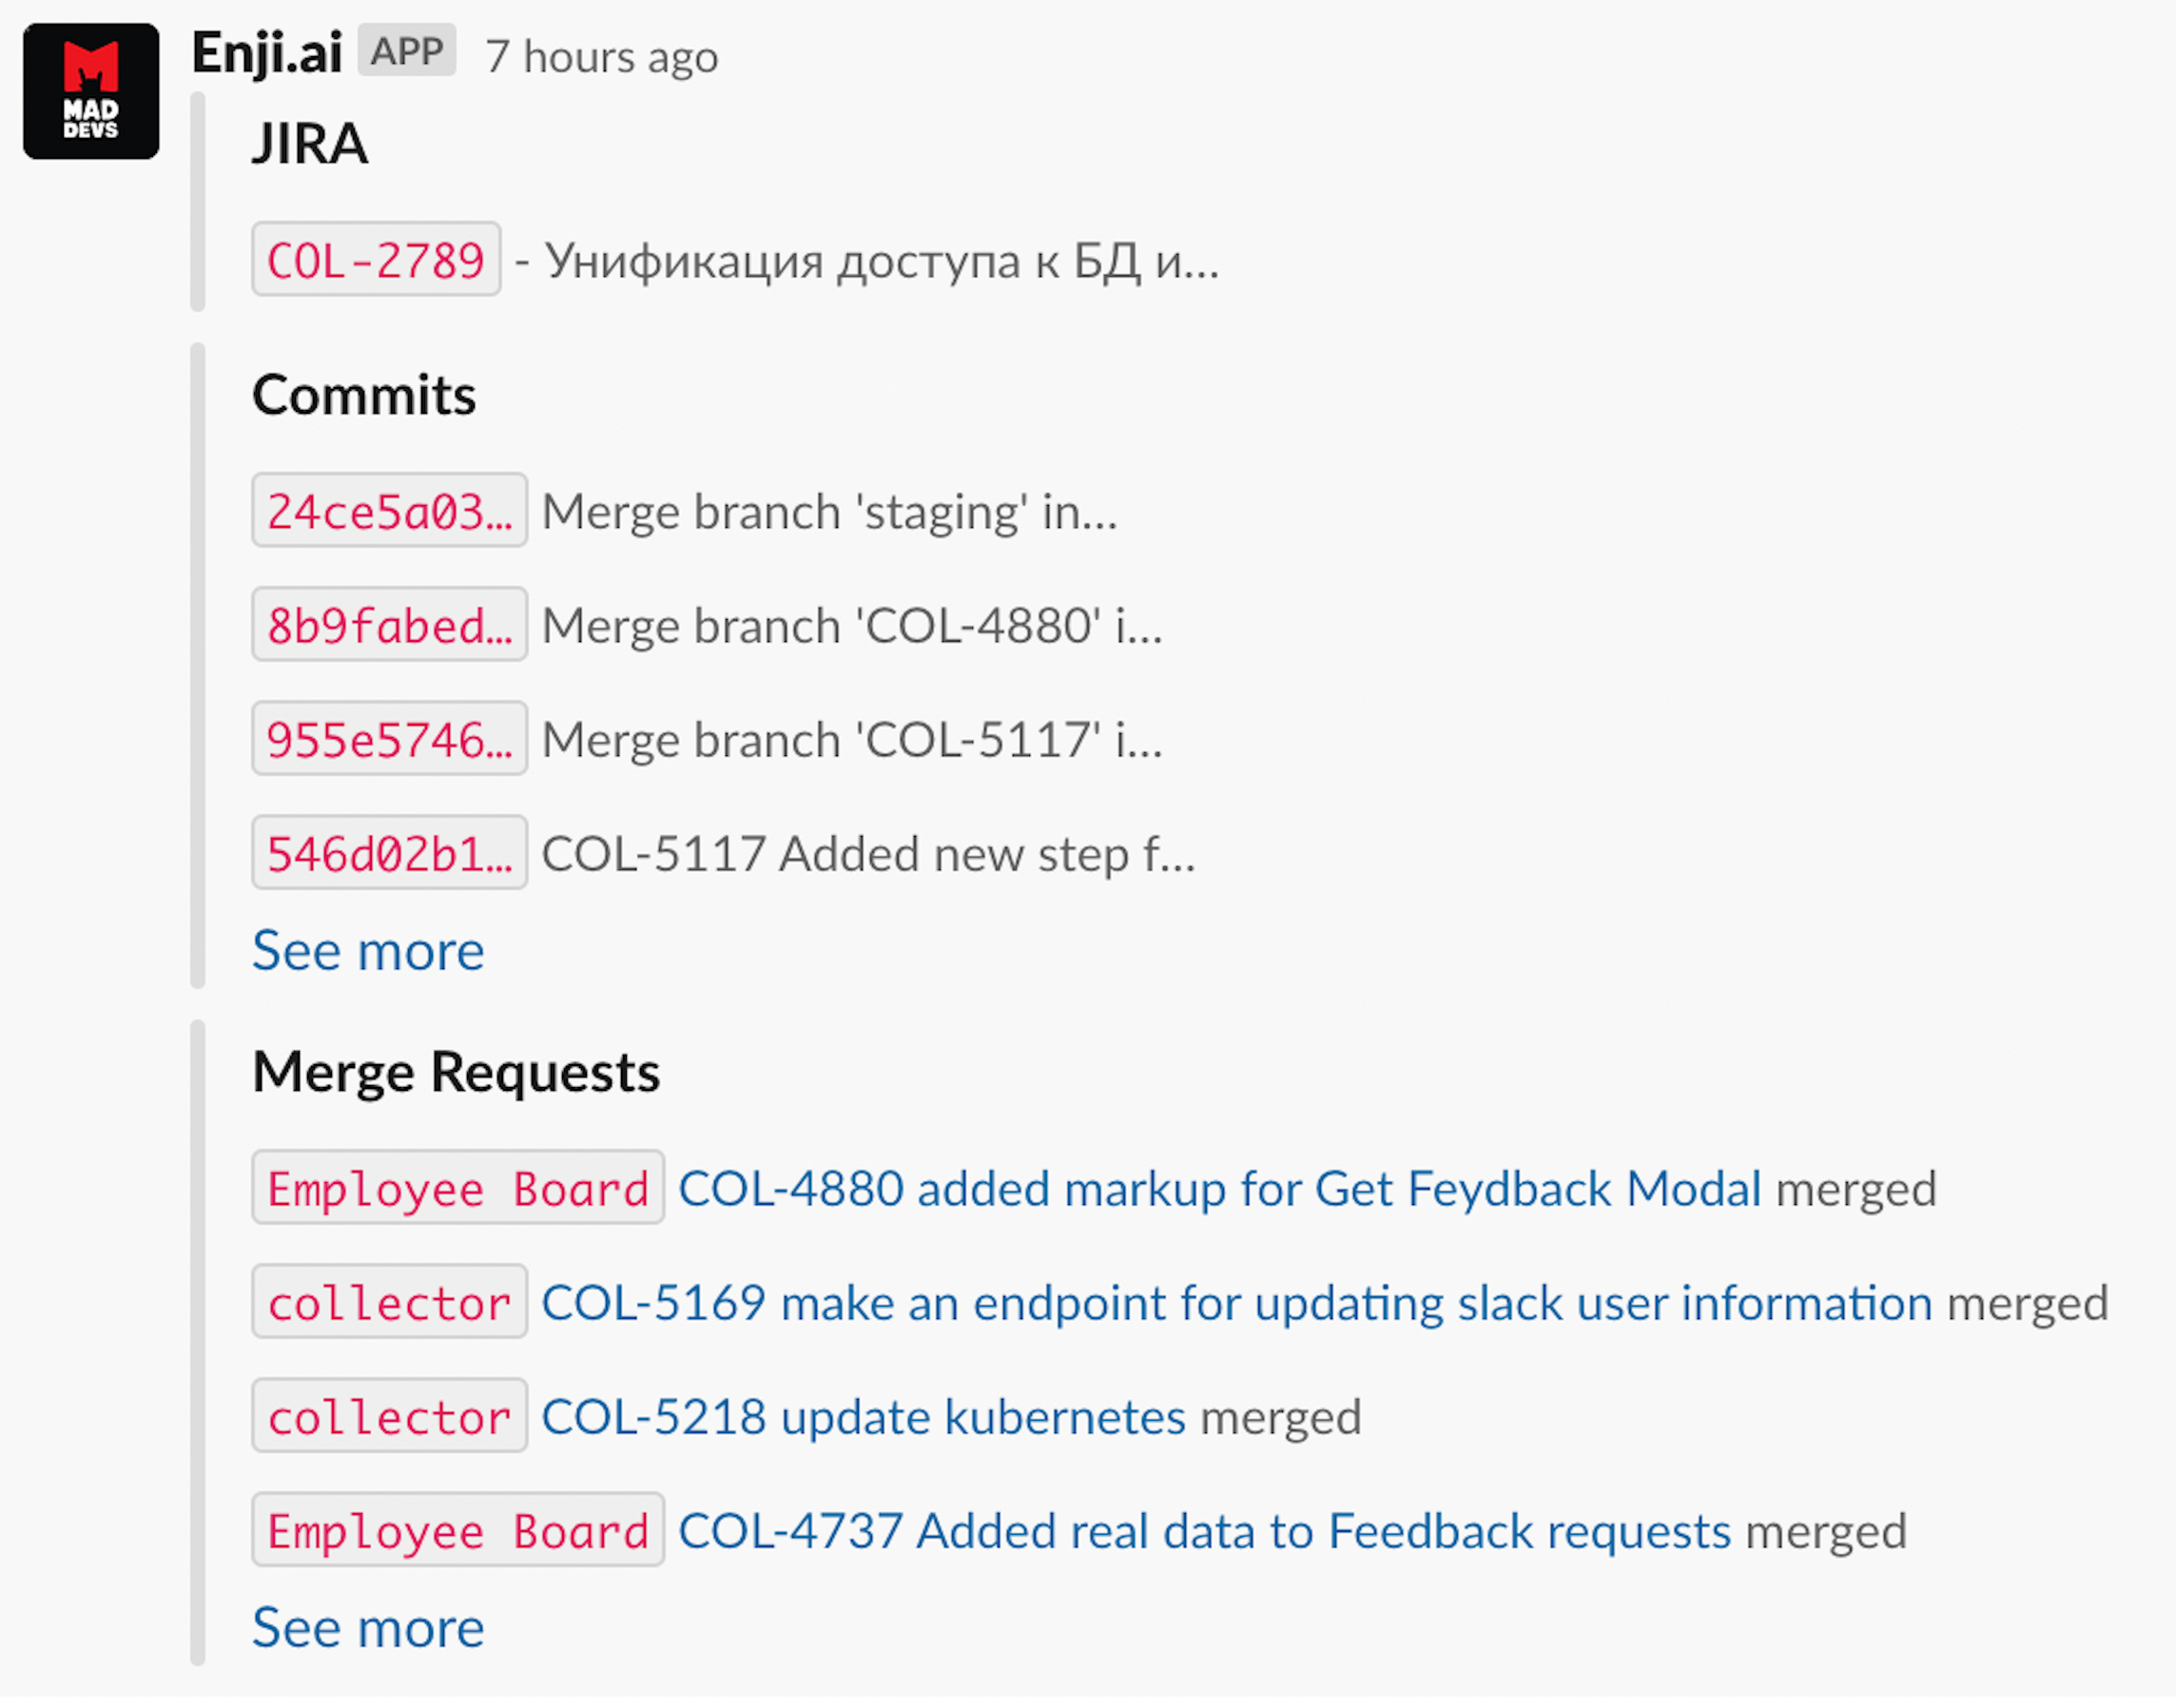Open COL-5218 update kubernetes merge request

(x=863, y=1416)
